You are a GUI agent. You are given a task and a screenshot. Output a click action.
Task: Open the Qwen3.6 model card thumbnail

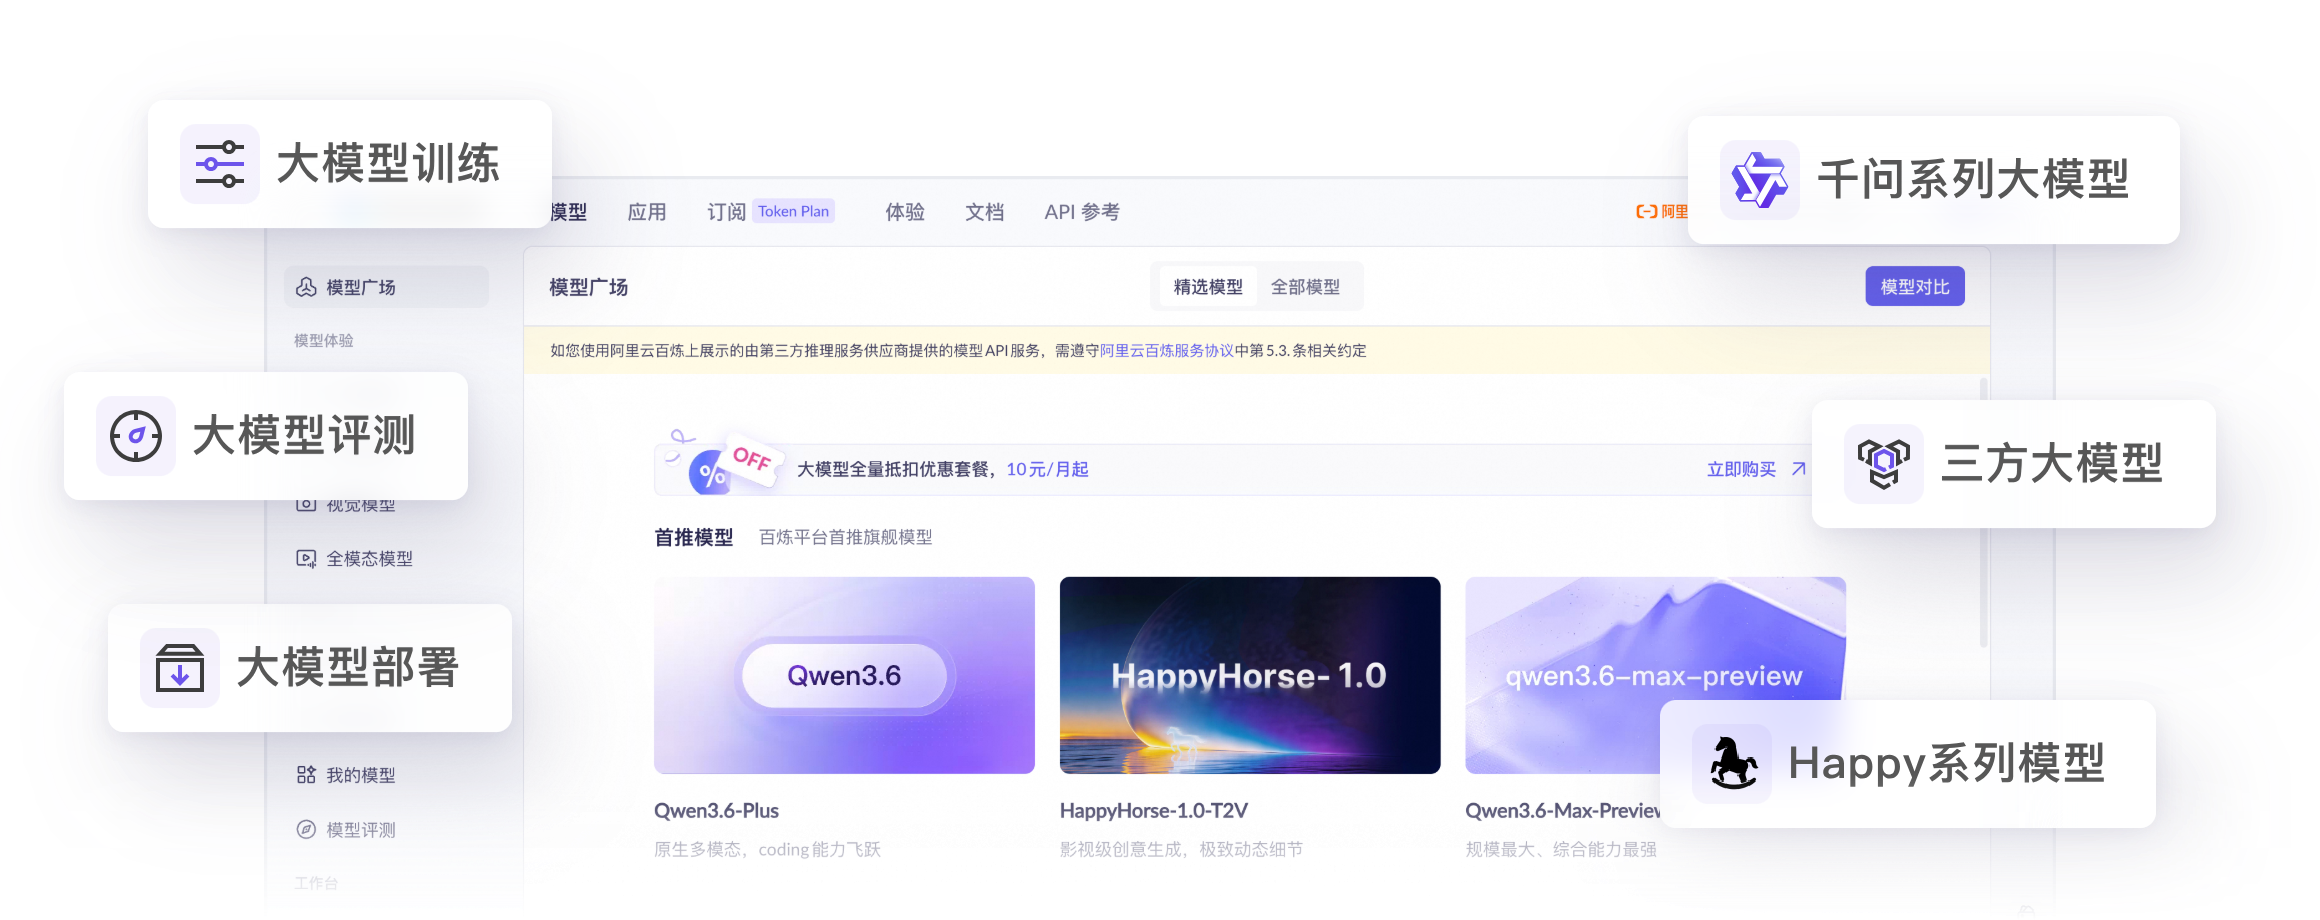pos(844,675)
